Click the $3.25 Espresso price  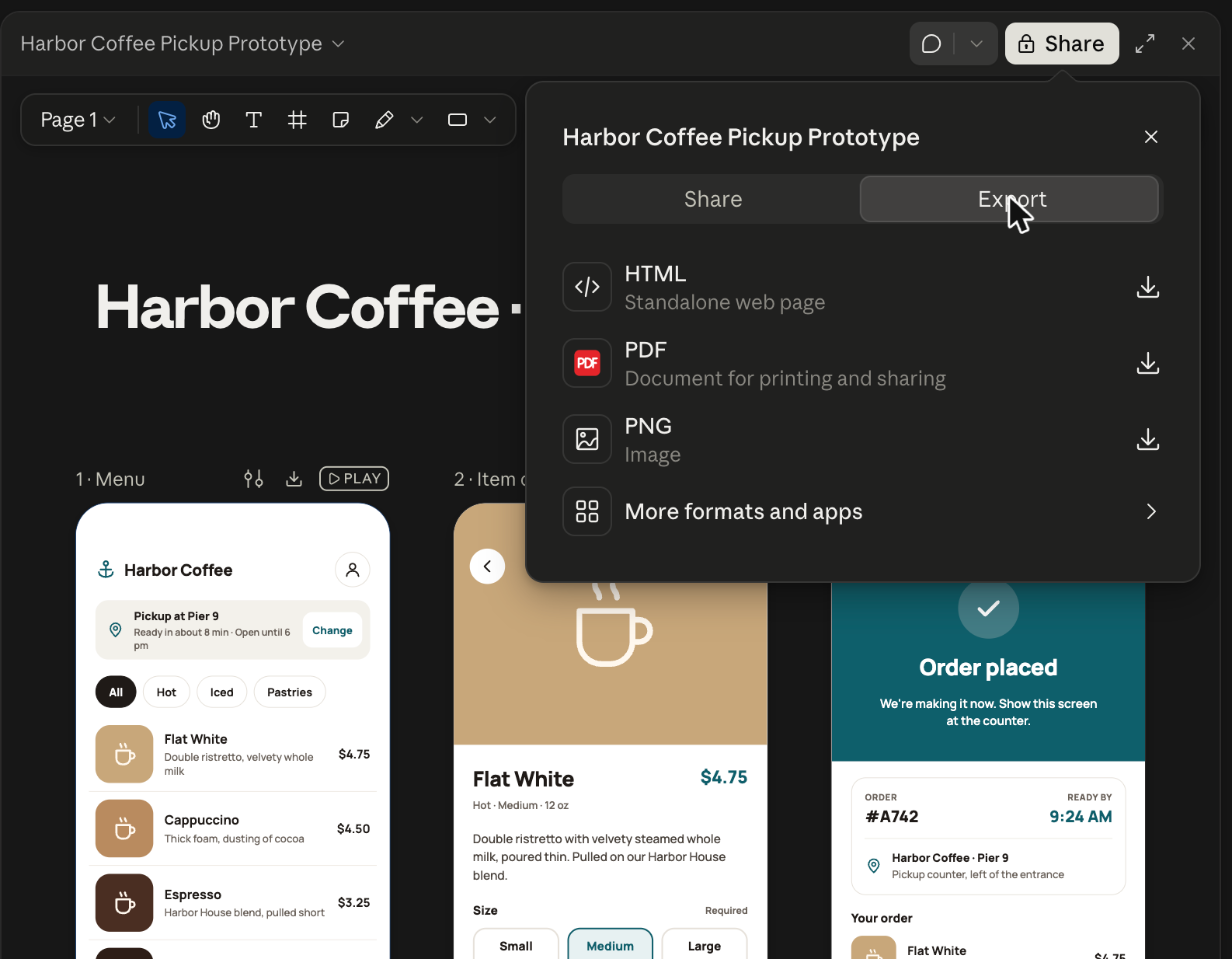pyautogui.click(x=353, y=903)
